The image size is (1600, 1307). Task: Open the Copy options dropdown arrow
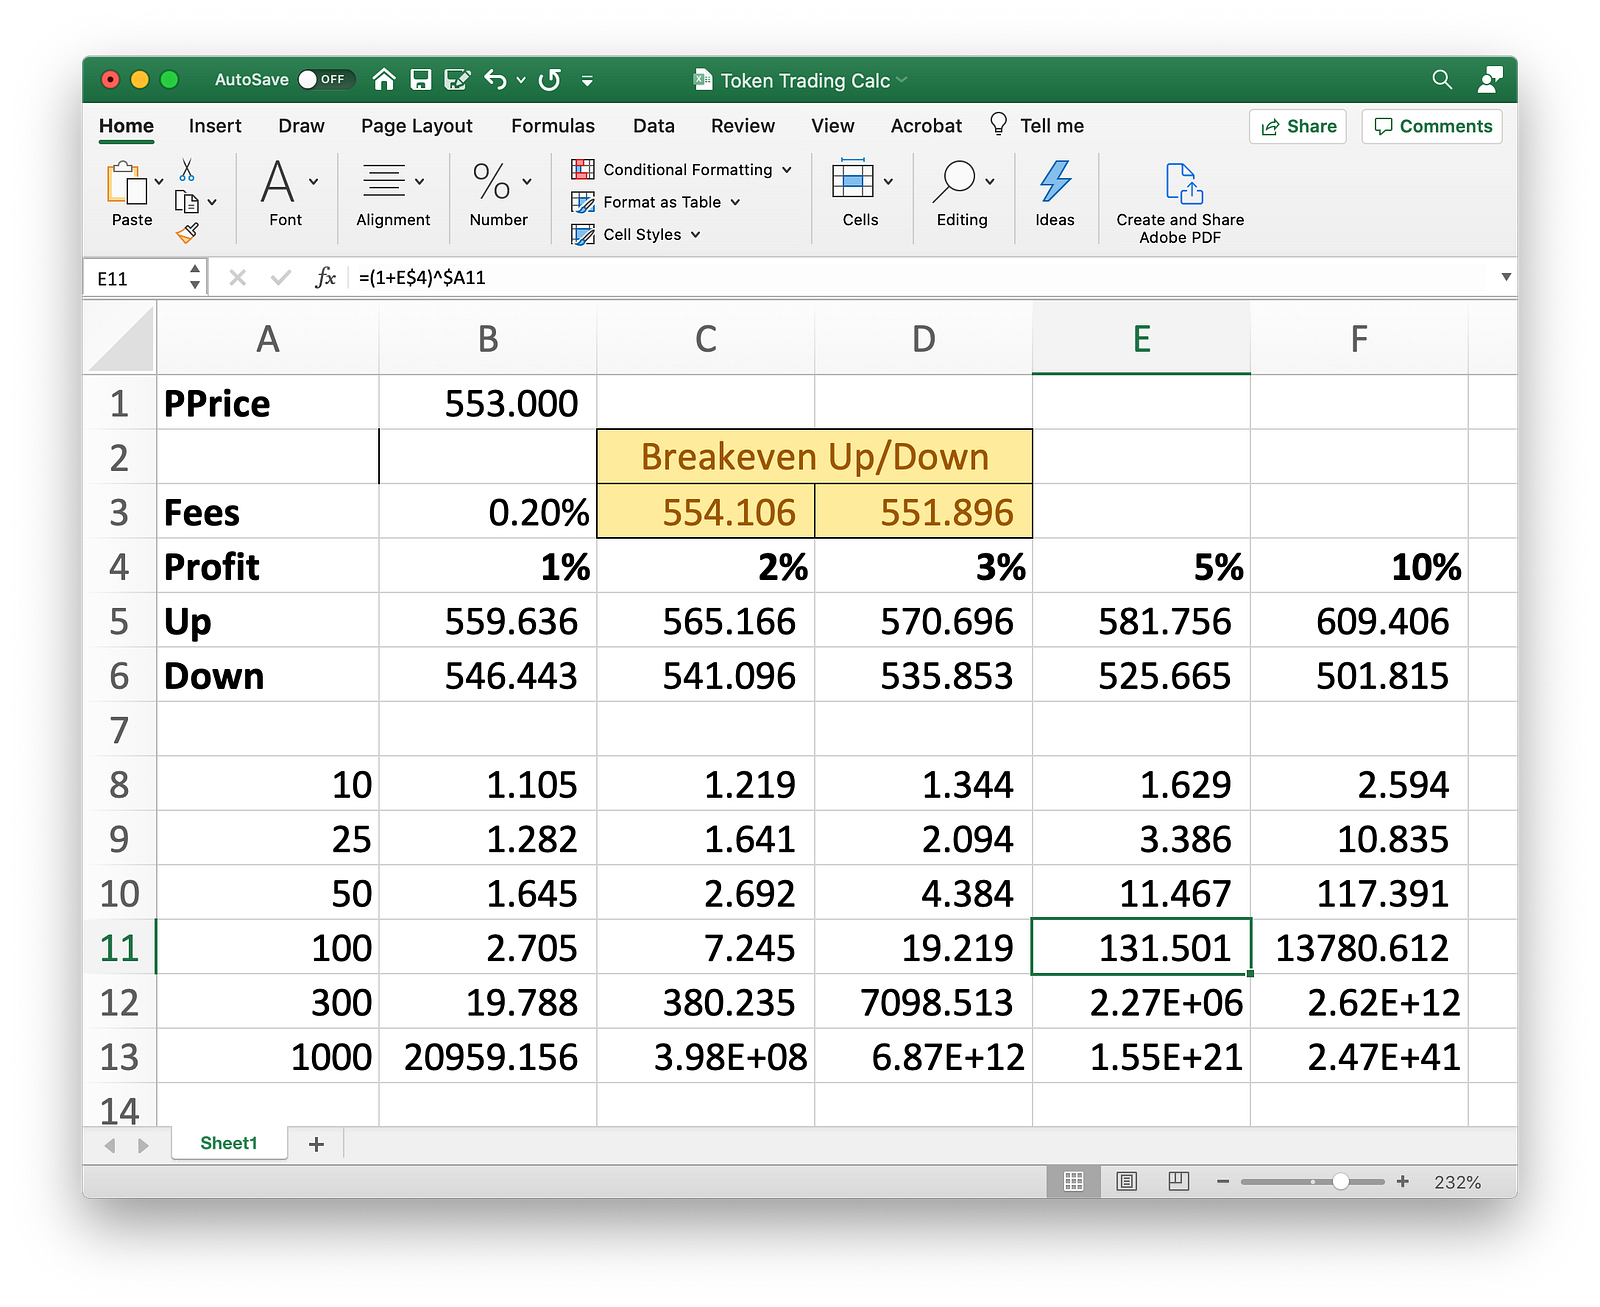(211, 202)
